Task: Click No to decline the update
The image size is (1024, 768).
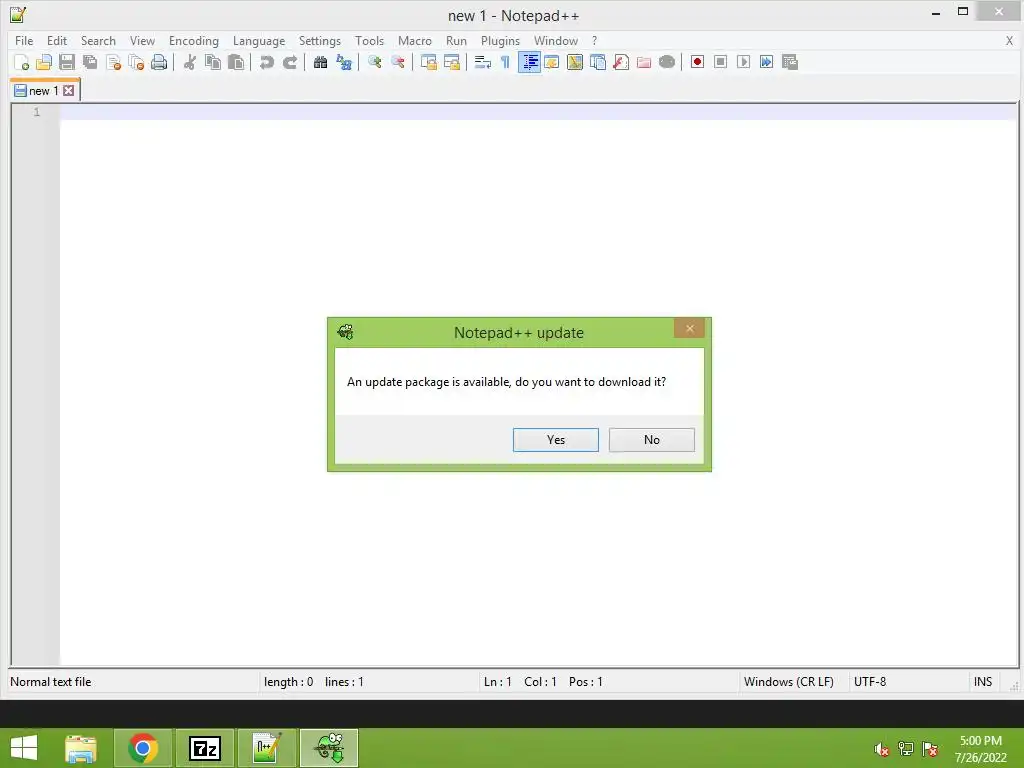Action: [x=652, y=440]
